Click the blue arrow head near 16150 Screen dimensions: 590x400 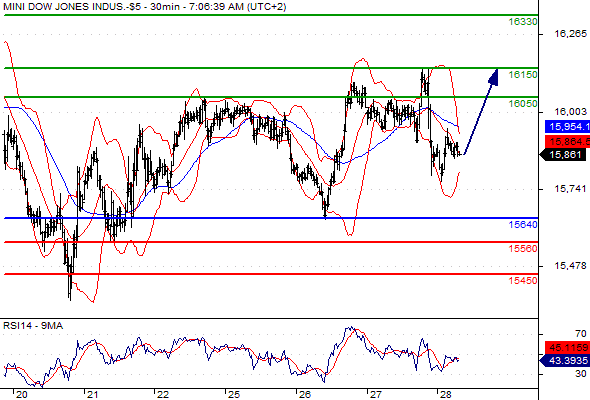[x=493, y=77]
